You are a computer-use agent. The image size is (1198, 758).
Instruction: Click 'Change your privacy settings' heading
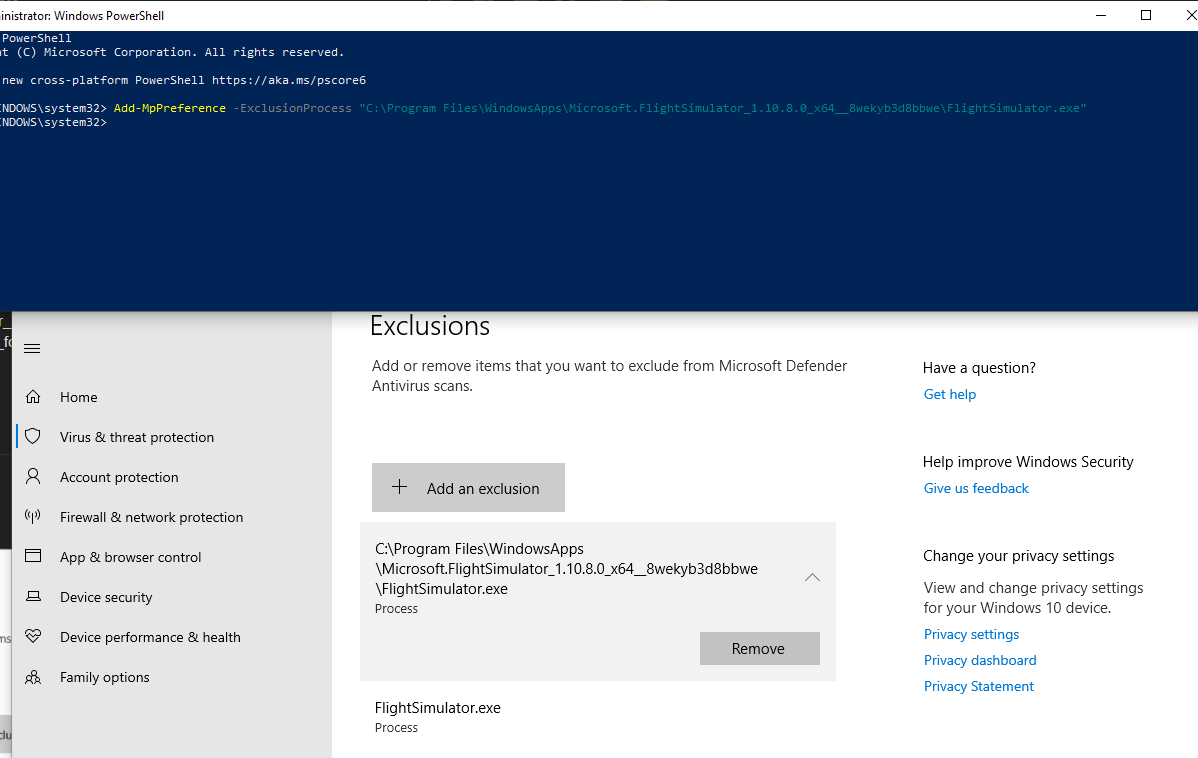coord(1018,556)
